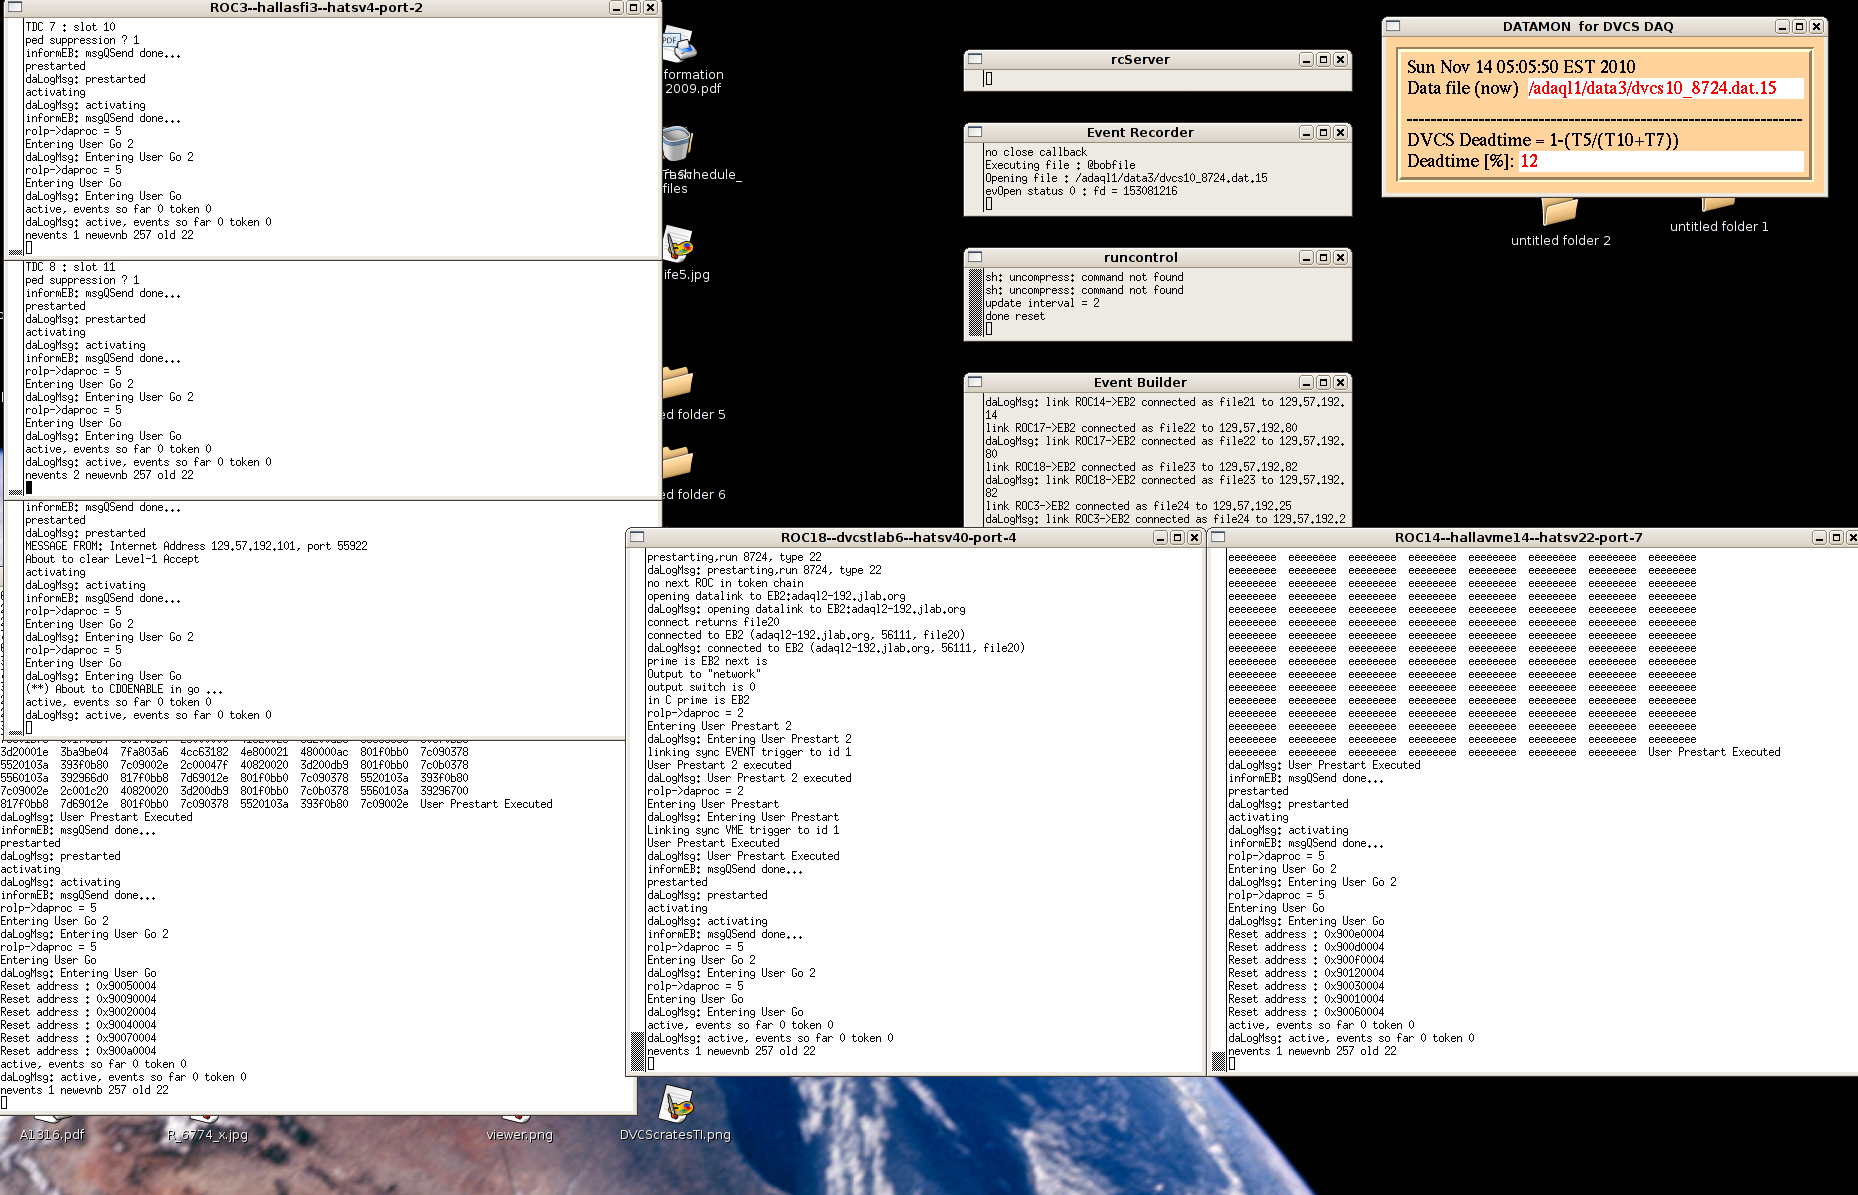Image resolution: width=1858 pixels, height=1195 pixels.
Task: Click the Data file path field in DATAMON
Action: point(1665,88)
